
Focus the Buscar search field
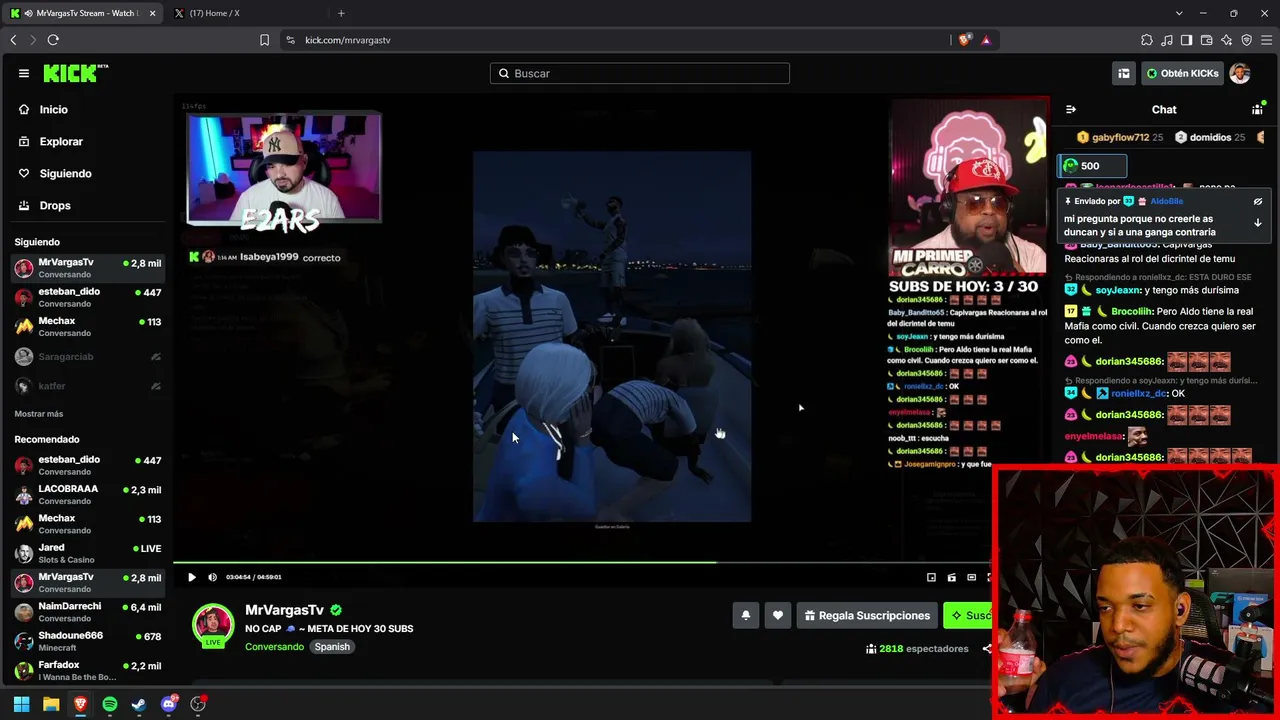(x=640, y=73)
